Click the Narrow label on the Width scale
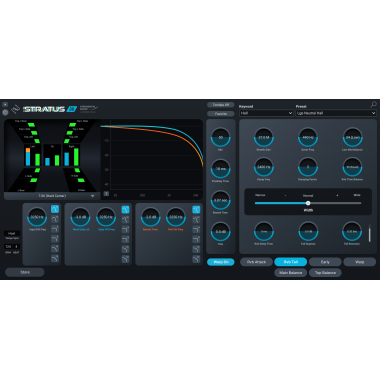 tap(260, 195)
